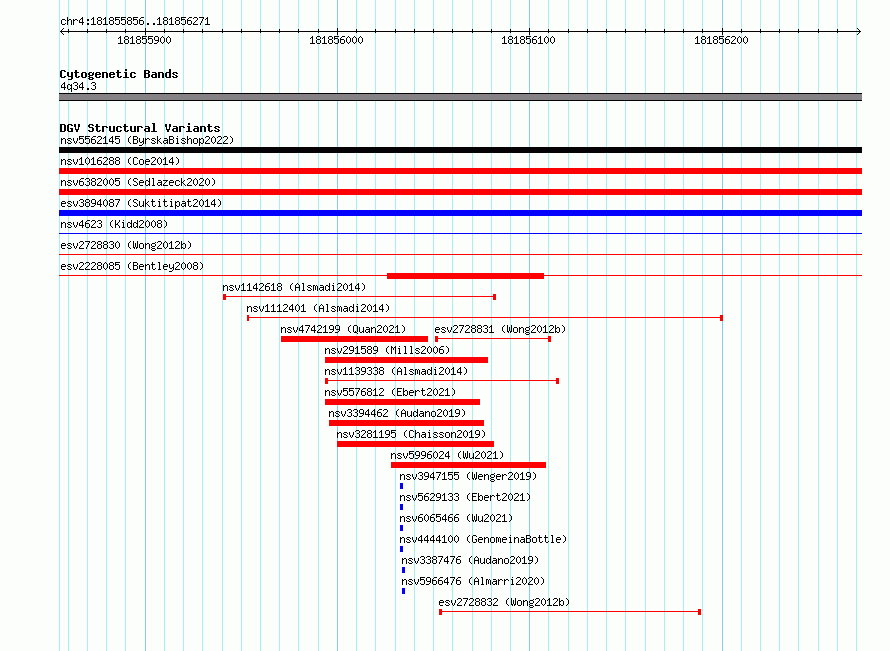The width and height of the screenshot is (890, 651).
Task: Open the nsv4742199 (Quan2021) label
Action: [343, 329]
